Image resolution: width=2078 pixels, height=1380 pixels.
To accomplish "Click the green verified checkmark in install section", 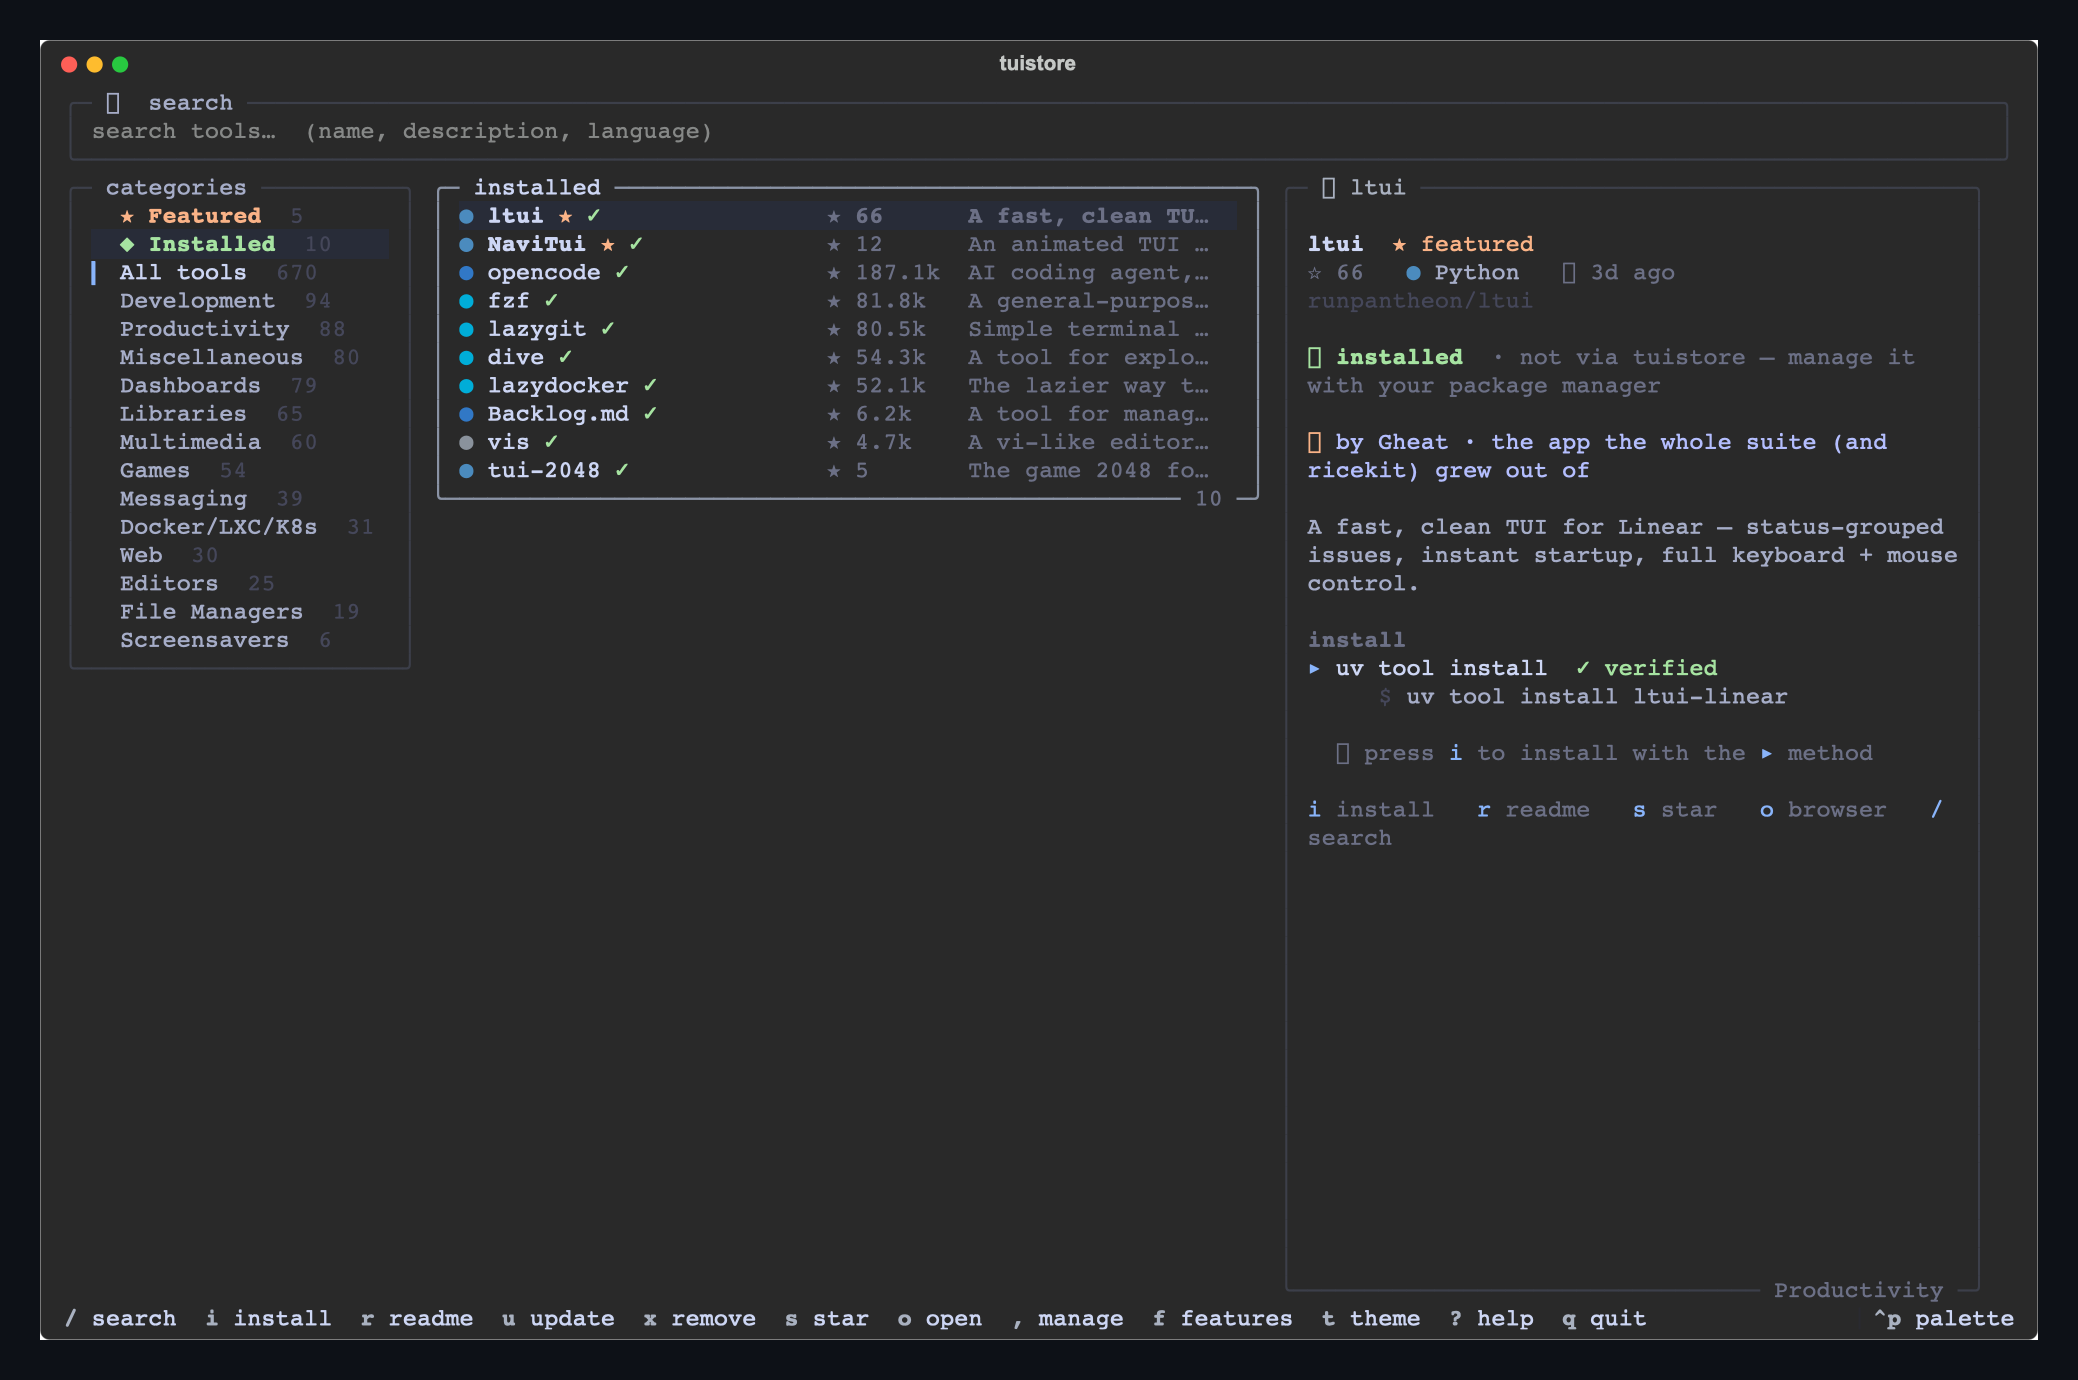I will click(x=1583, y=668).
